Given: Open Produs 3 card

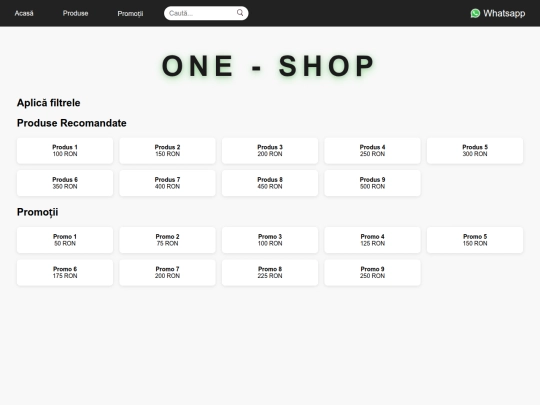Looking at the screenshot, I should 270,150.
